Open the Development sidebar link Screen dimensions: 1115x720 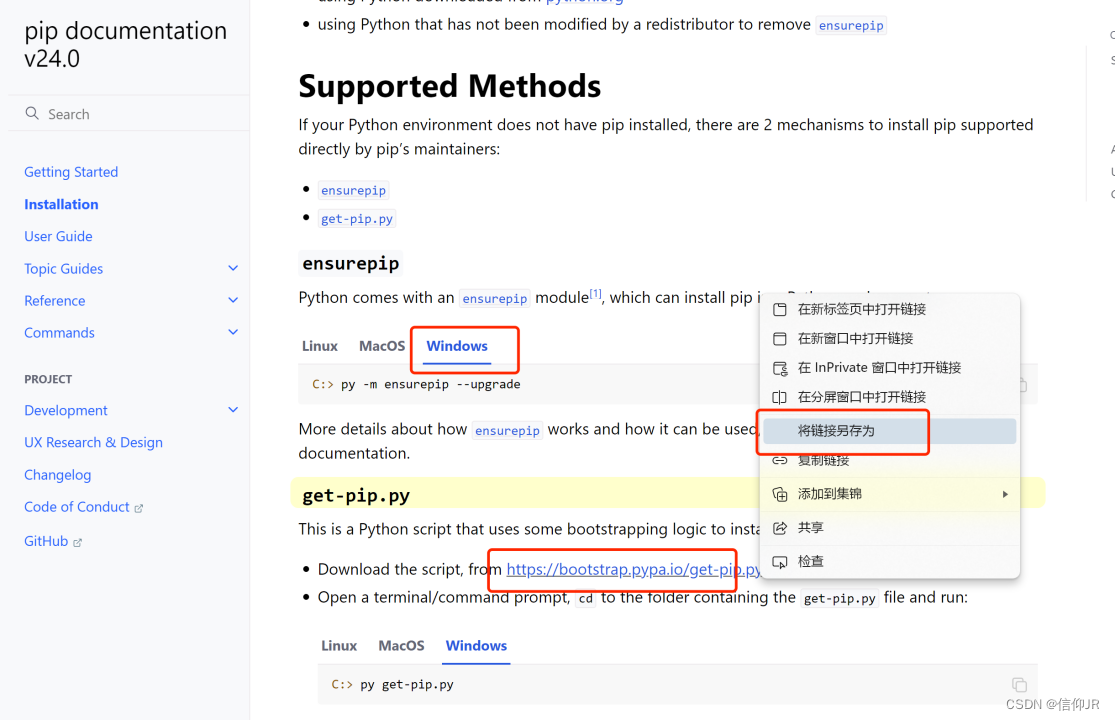65,411
